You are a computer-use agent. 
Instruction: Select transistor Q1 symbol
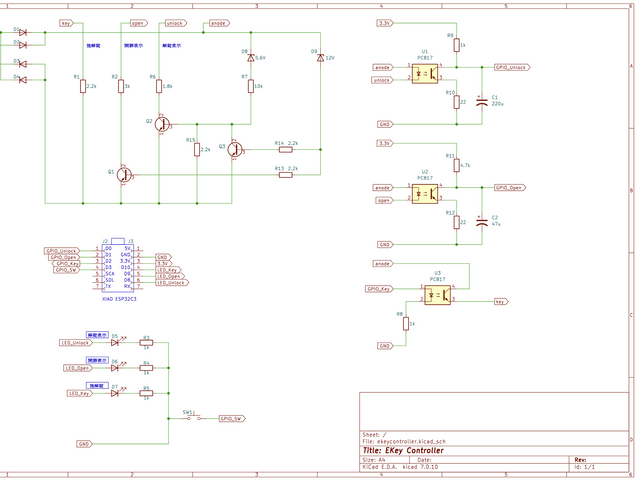122,174
